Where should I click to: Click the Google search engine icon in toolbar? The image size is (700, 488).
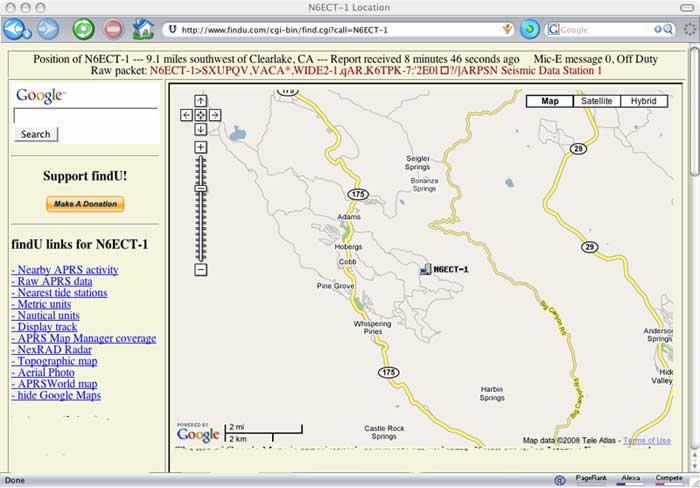click(553, 30)
